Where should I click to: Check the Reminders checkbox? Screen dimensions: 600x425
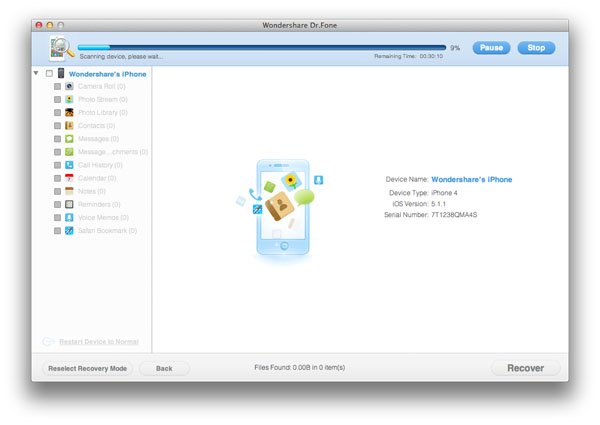point(57,205)
